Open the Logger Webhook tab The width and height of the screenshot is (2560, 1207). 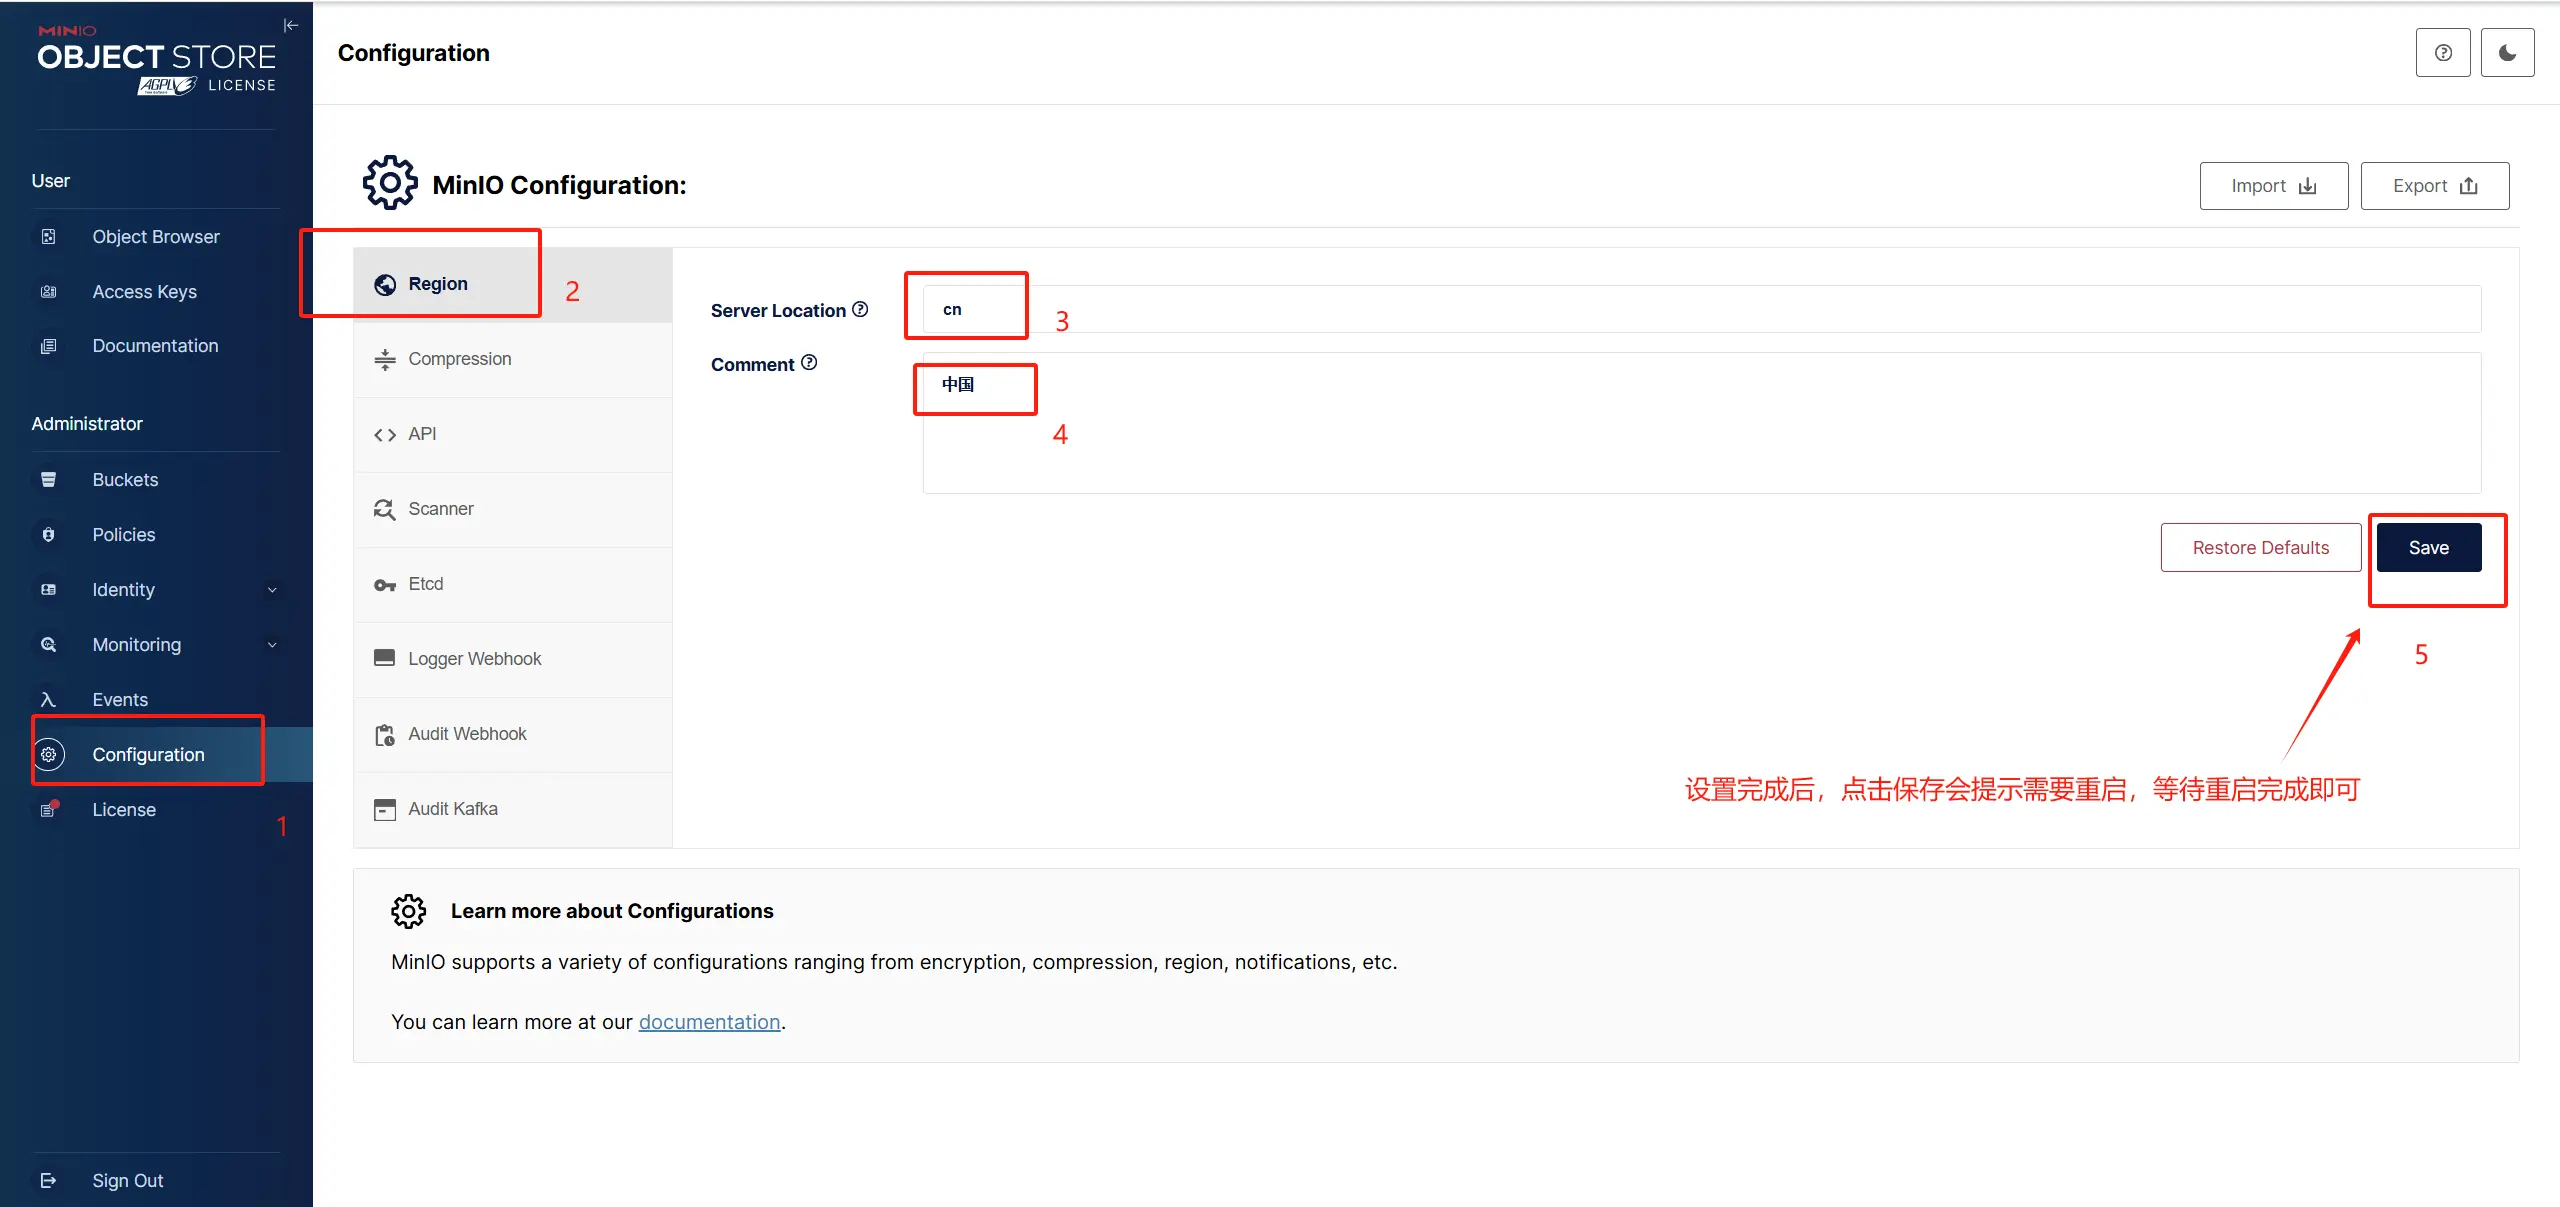click(513, 660)
